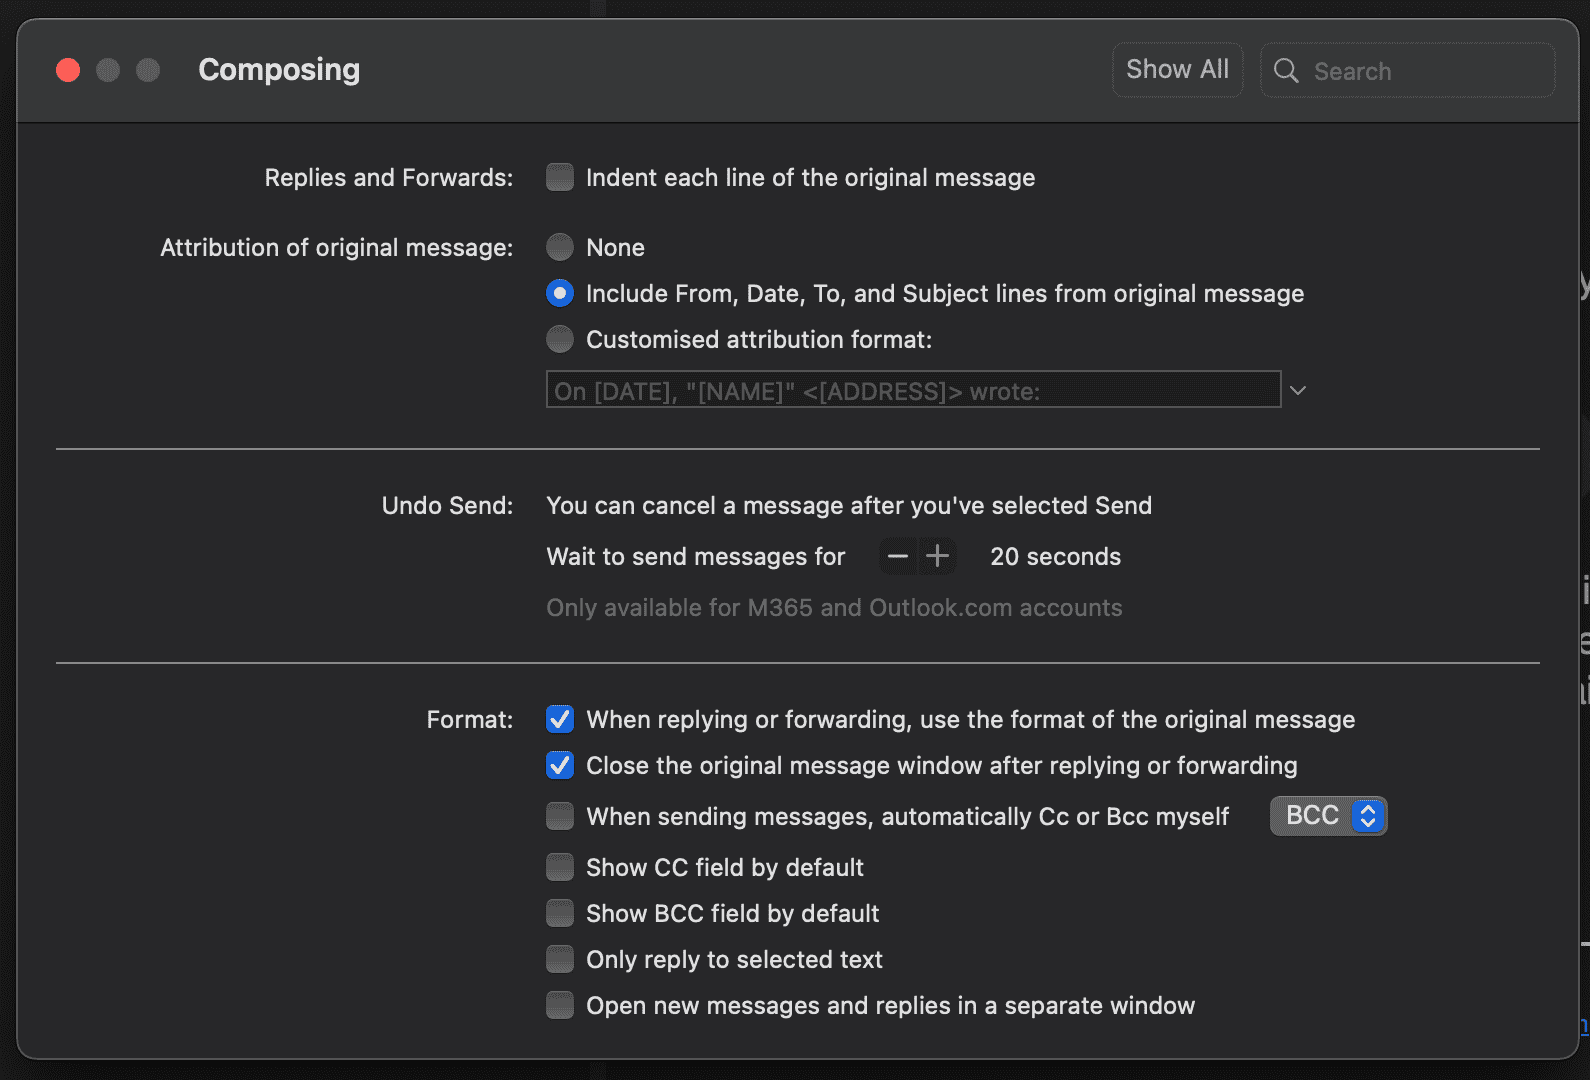Increase the undo send wait time with plus
Viewport: 1590px width, 1080px height.
click(x=937, y=556)
